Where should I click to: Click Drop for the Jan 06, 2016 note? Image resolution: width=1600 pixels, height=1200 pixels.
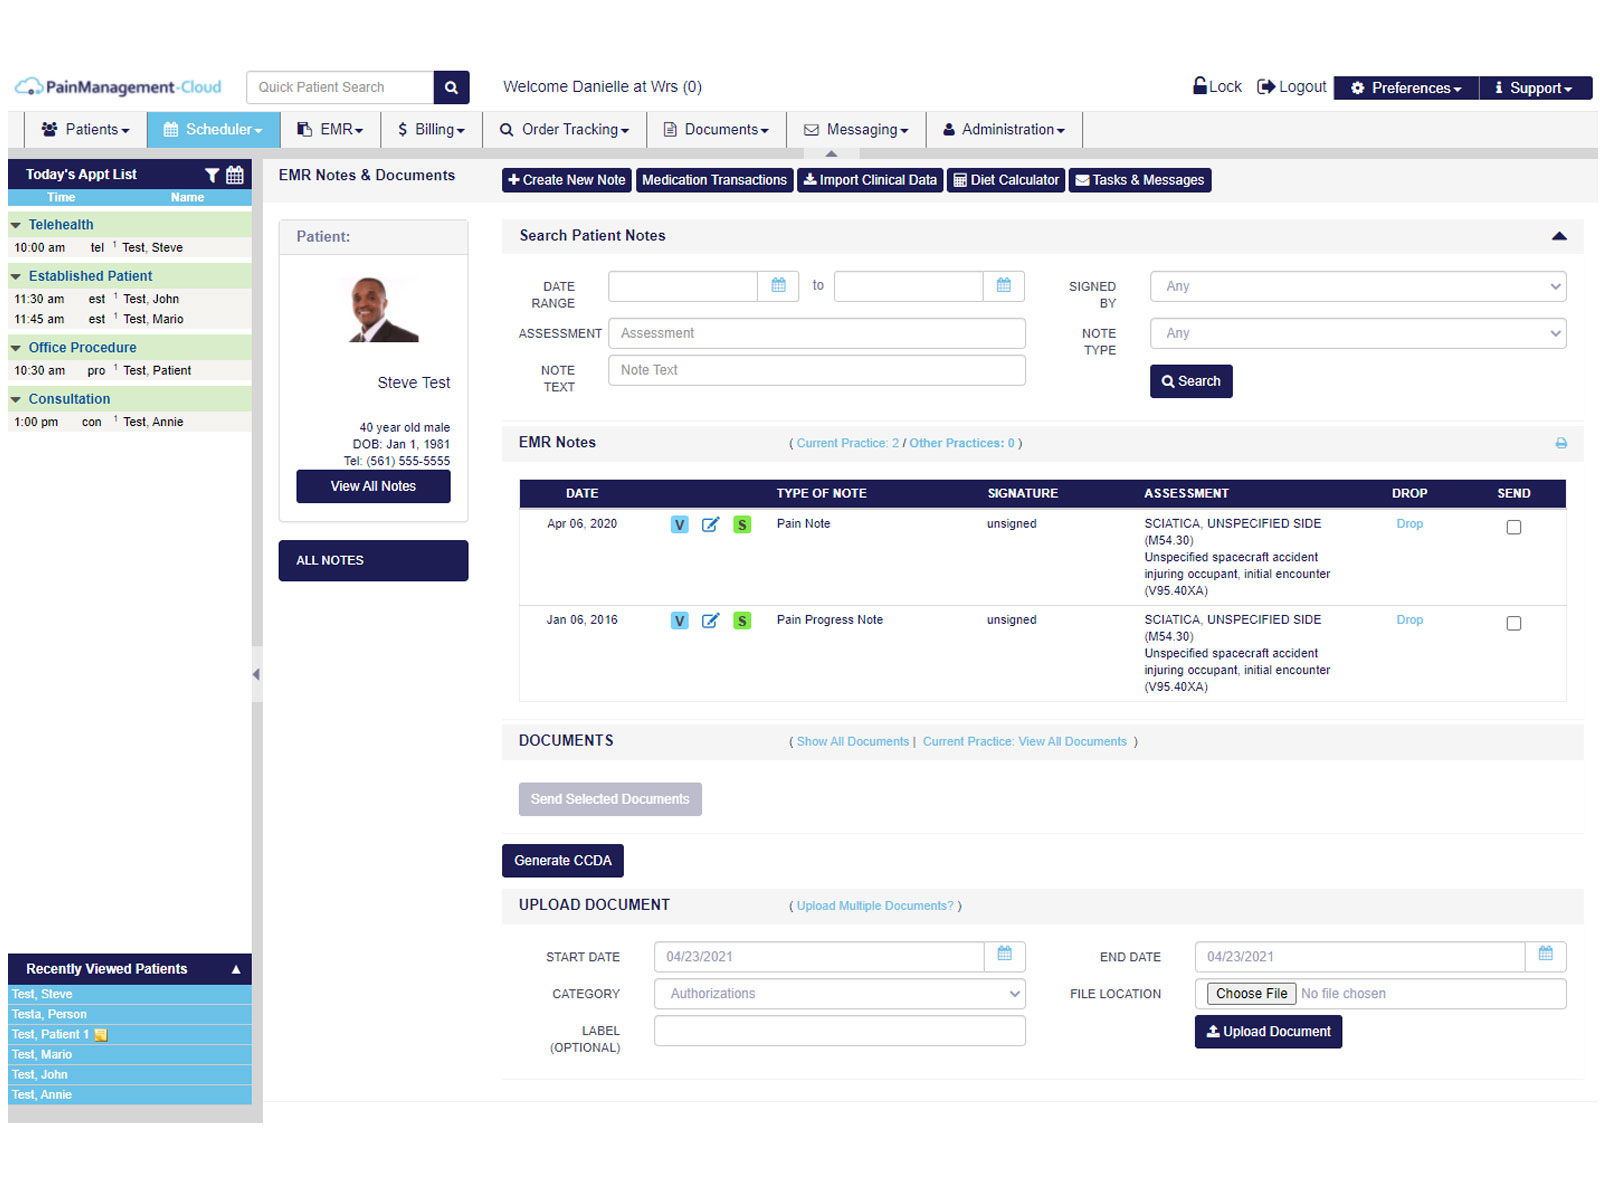coord(1409,620)
